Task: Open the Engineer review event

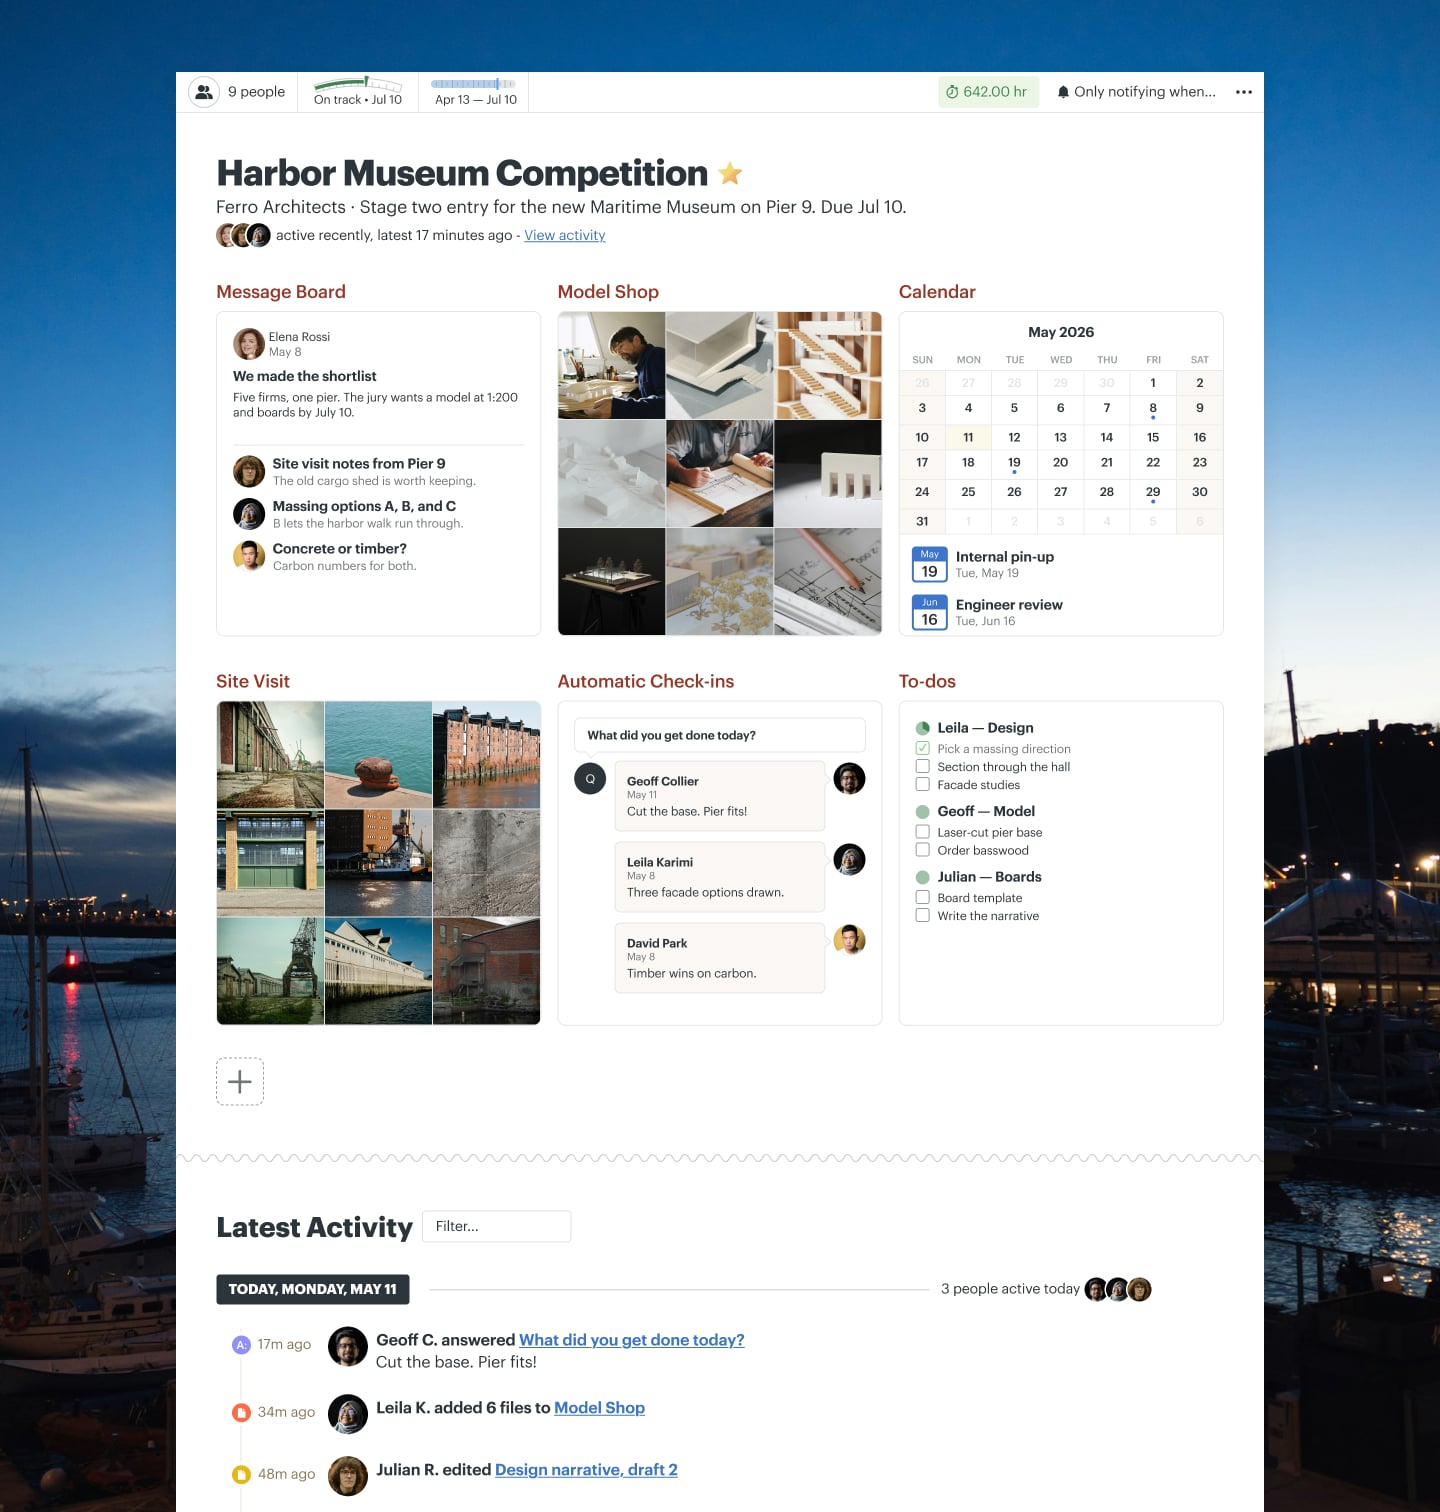Action: tap(1009, 605)
